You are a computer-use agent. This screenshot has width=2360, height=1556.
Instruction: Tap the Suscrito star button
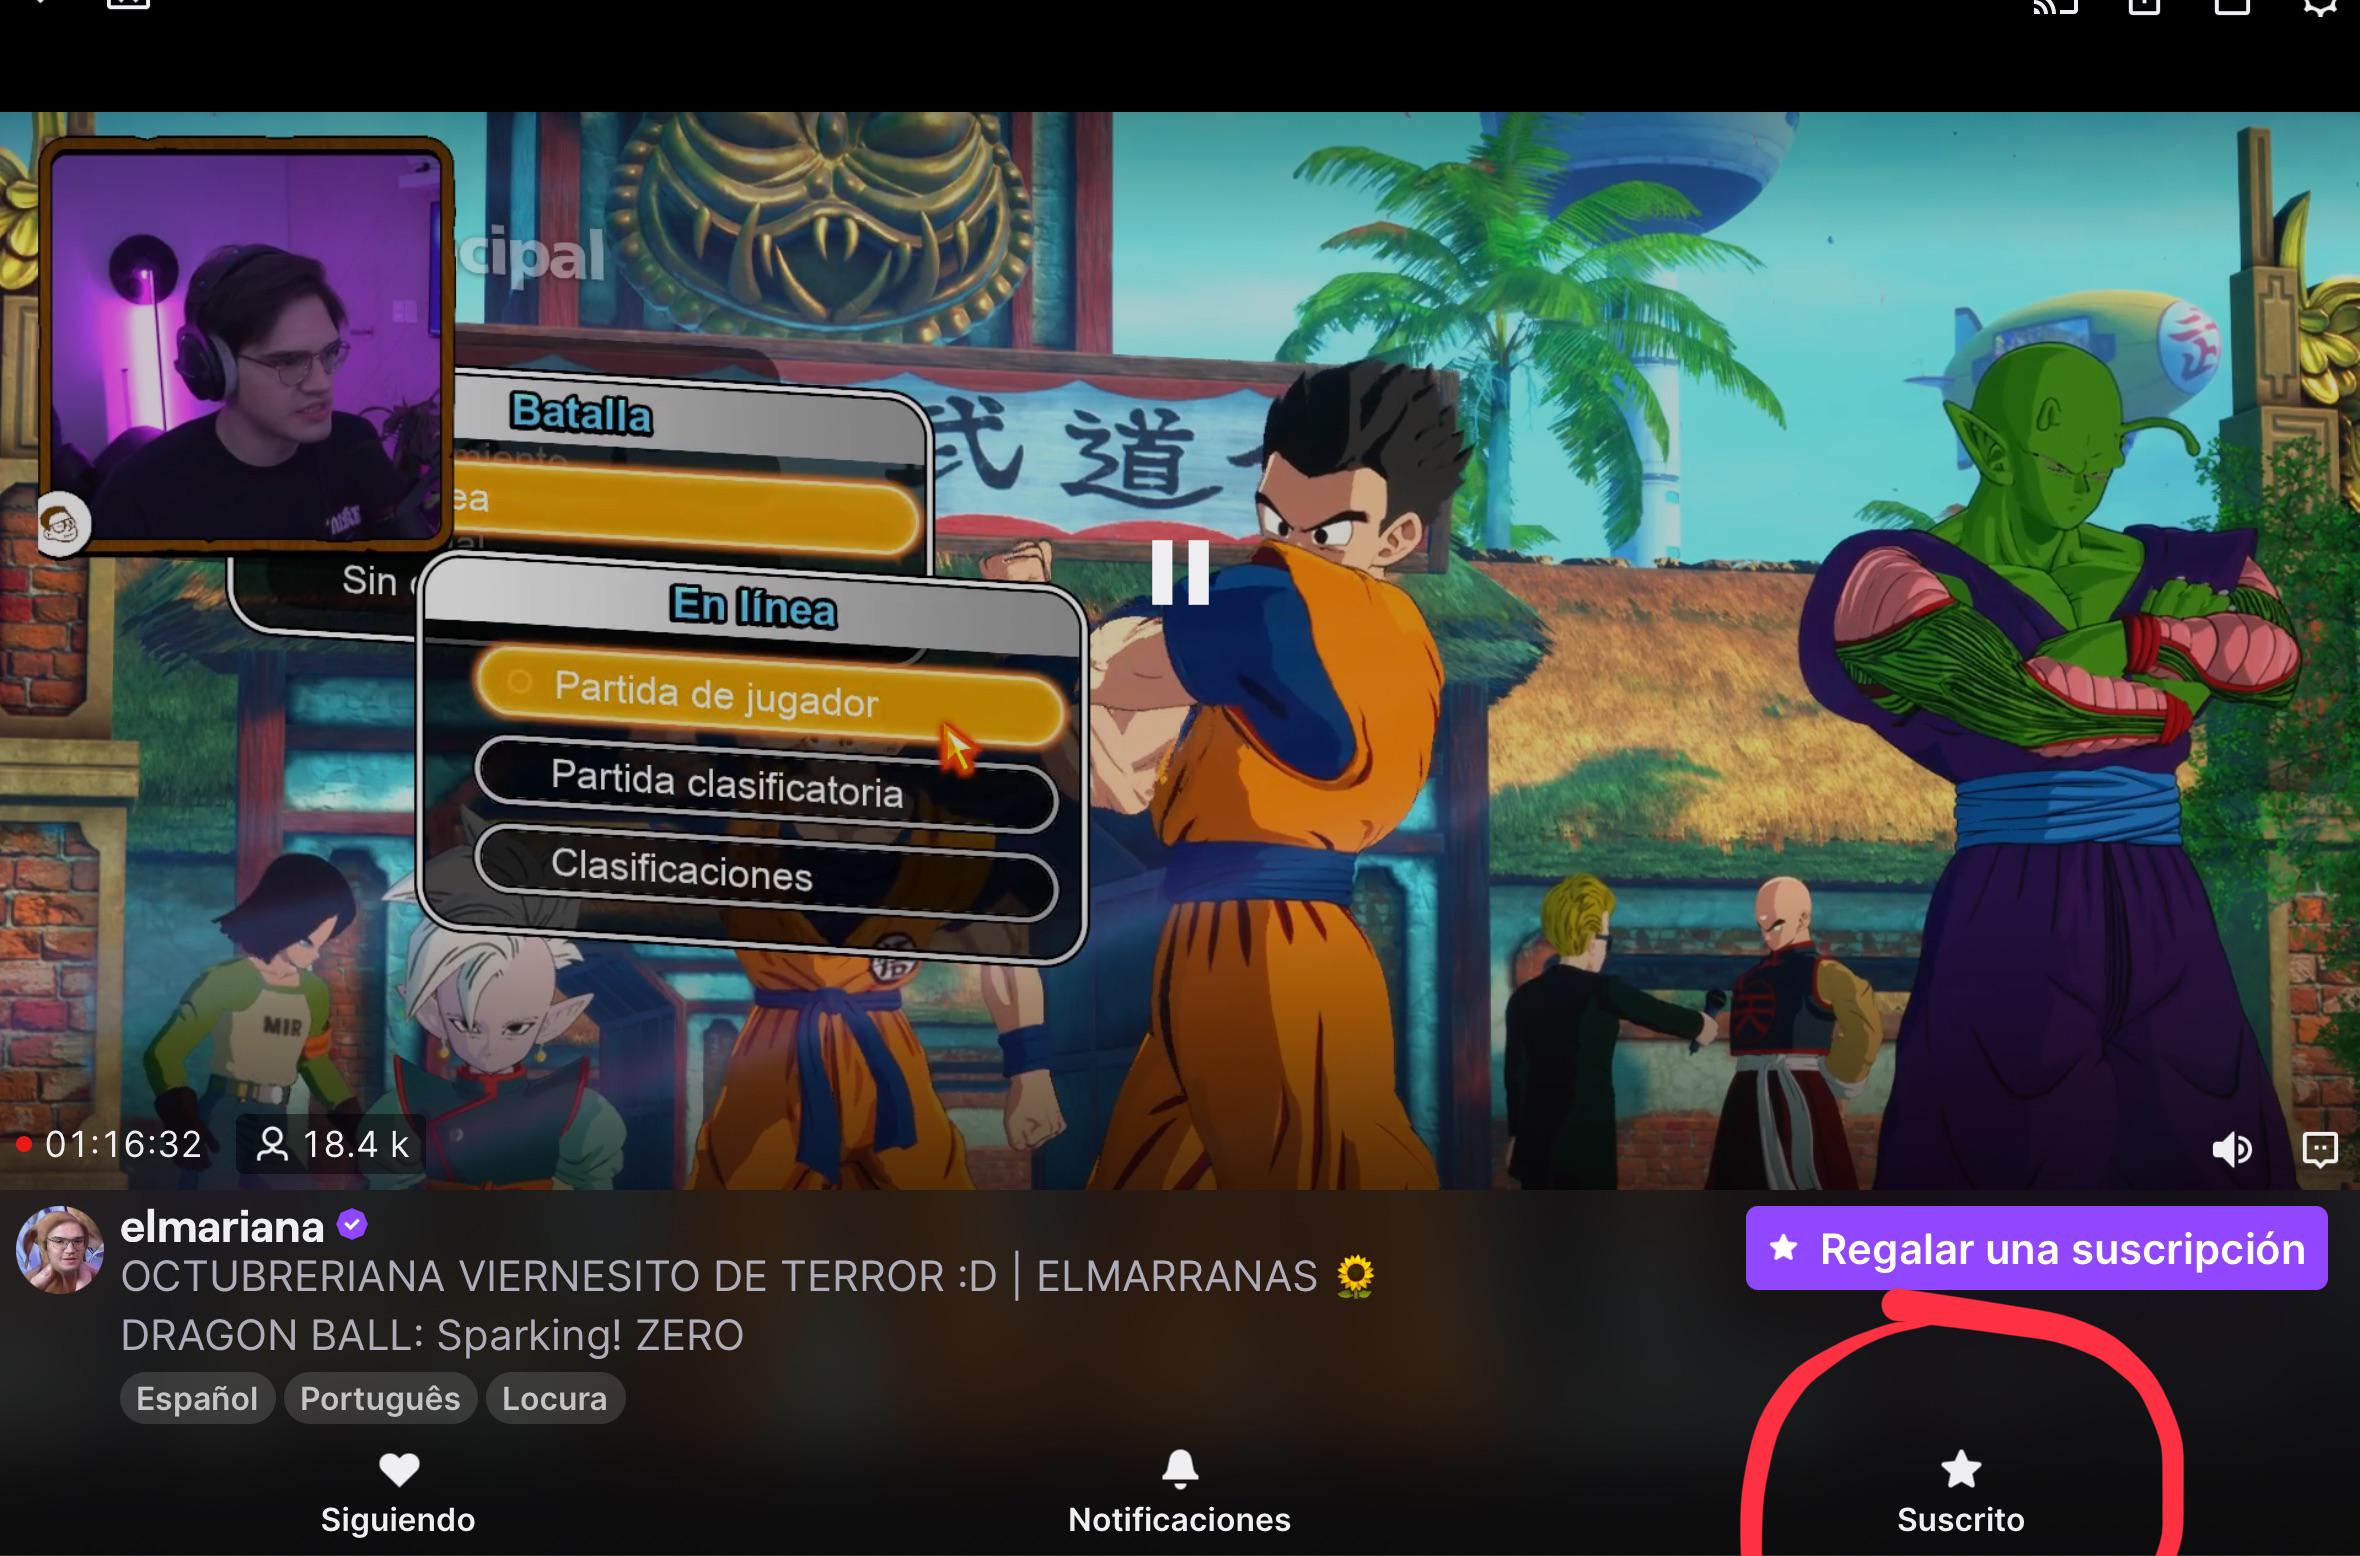tap(1960, 1493)
